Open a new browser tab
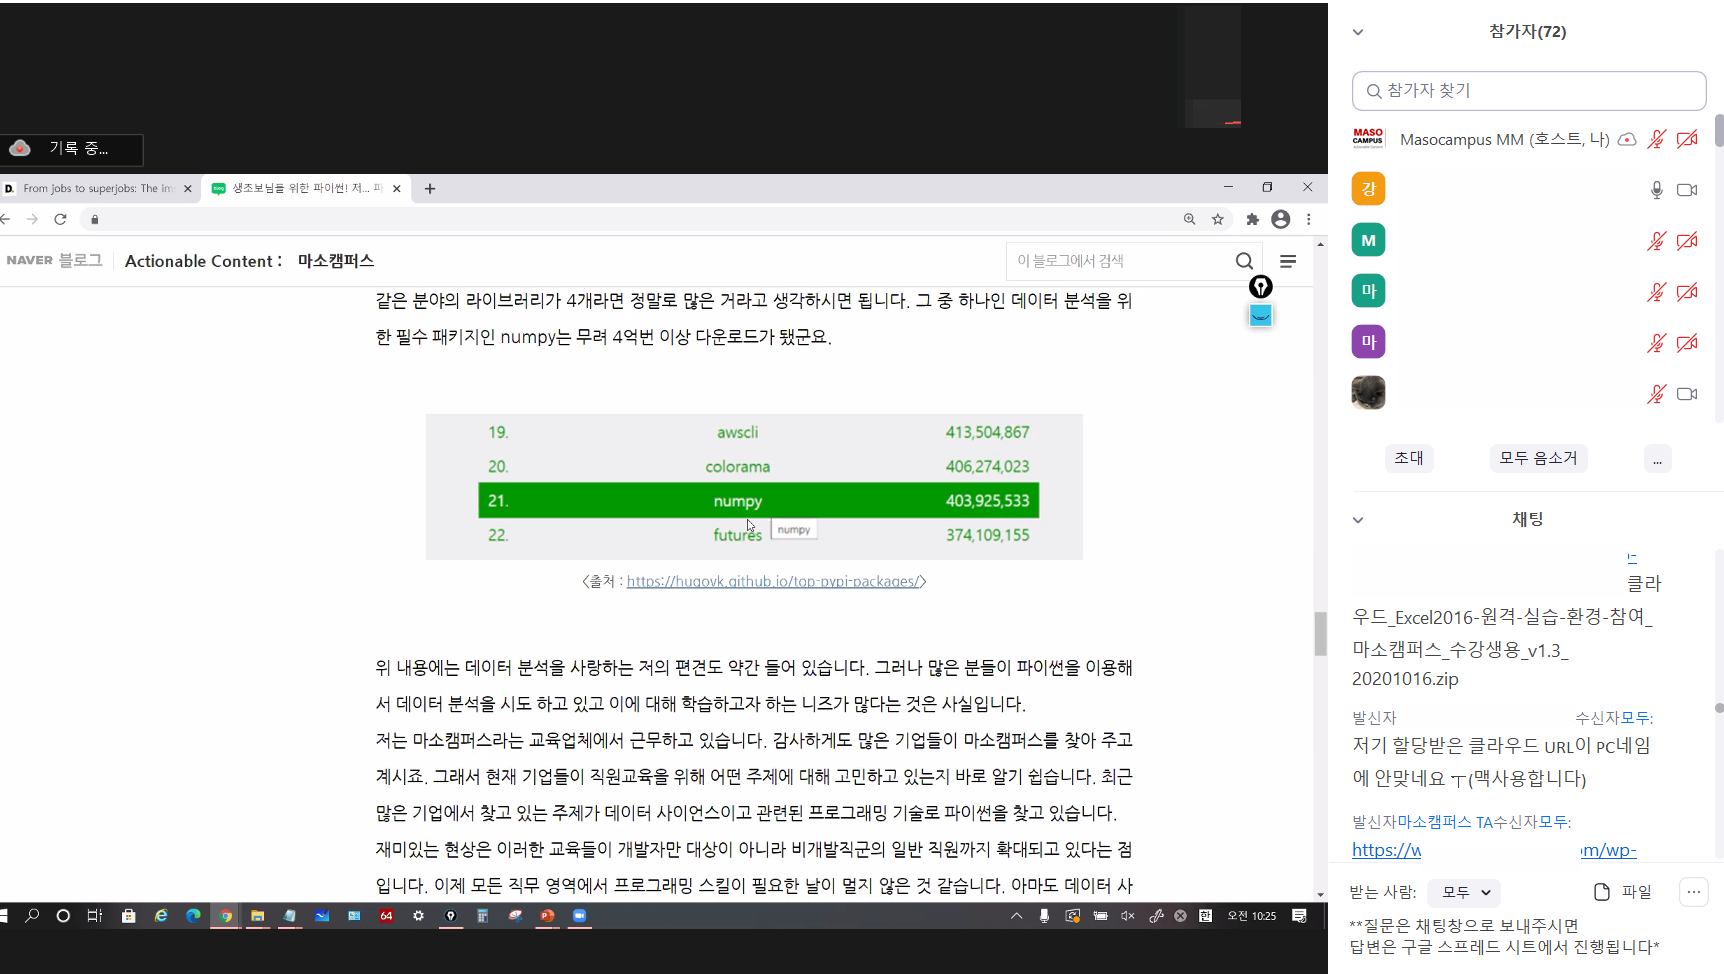The image size is (1724, 974). point(430,188)
